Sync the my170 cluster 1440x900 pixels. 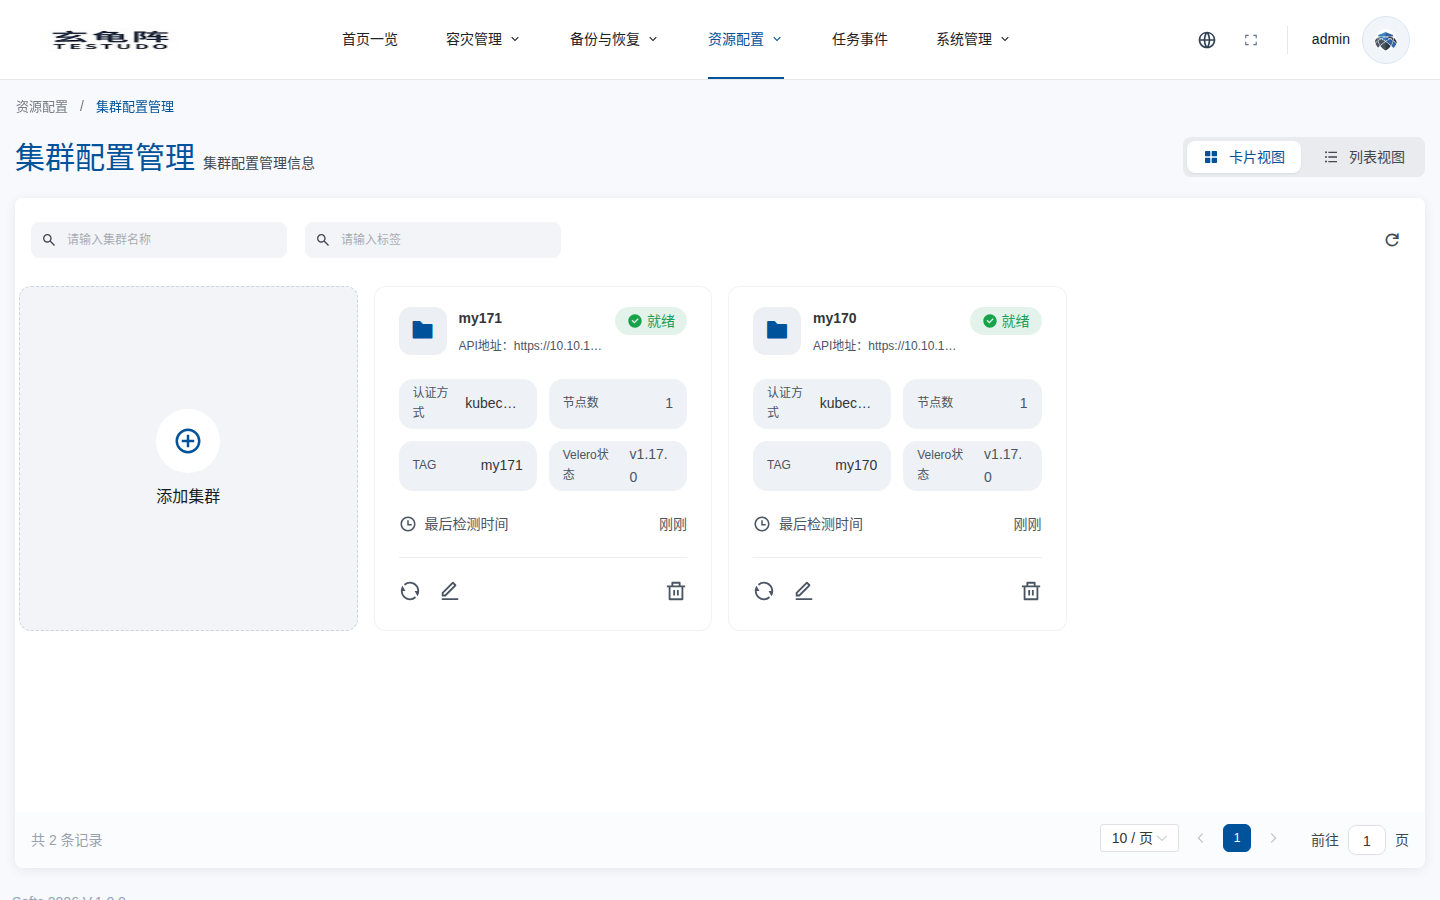764,591
